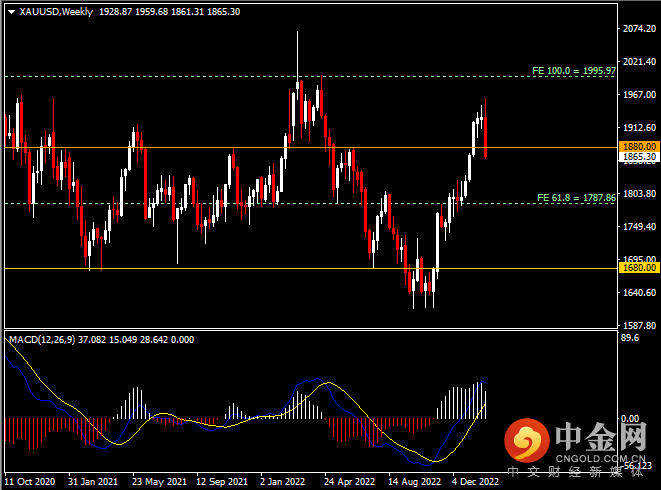This screenshot has height=490, width=661.
Task: Click the 11 Oct 2020 date label
Action: (x=31, y=480)
